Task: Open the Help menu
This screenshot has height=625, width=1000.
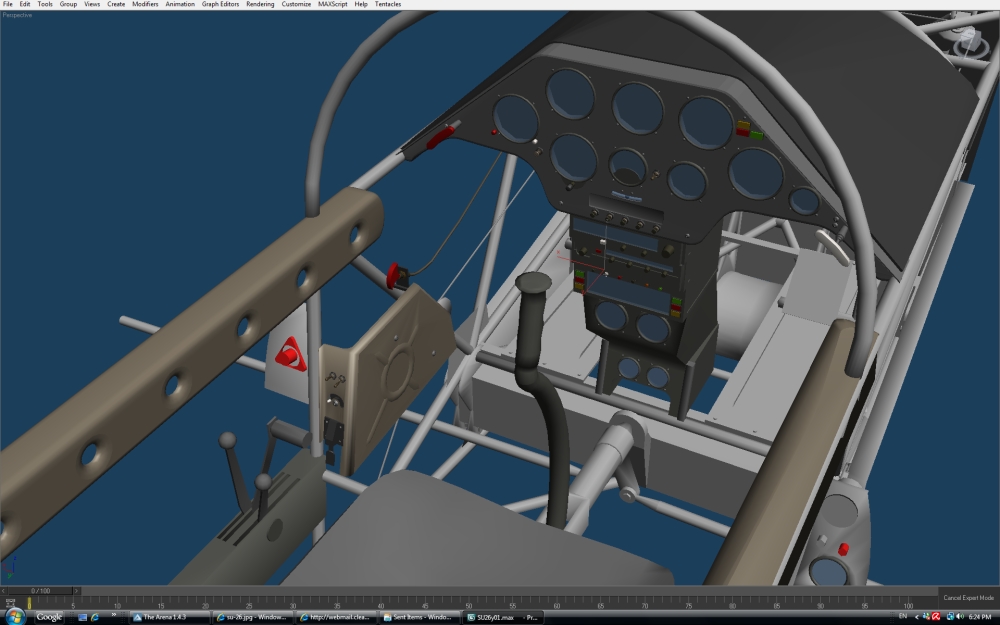Action: (361, 4)
